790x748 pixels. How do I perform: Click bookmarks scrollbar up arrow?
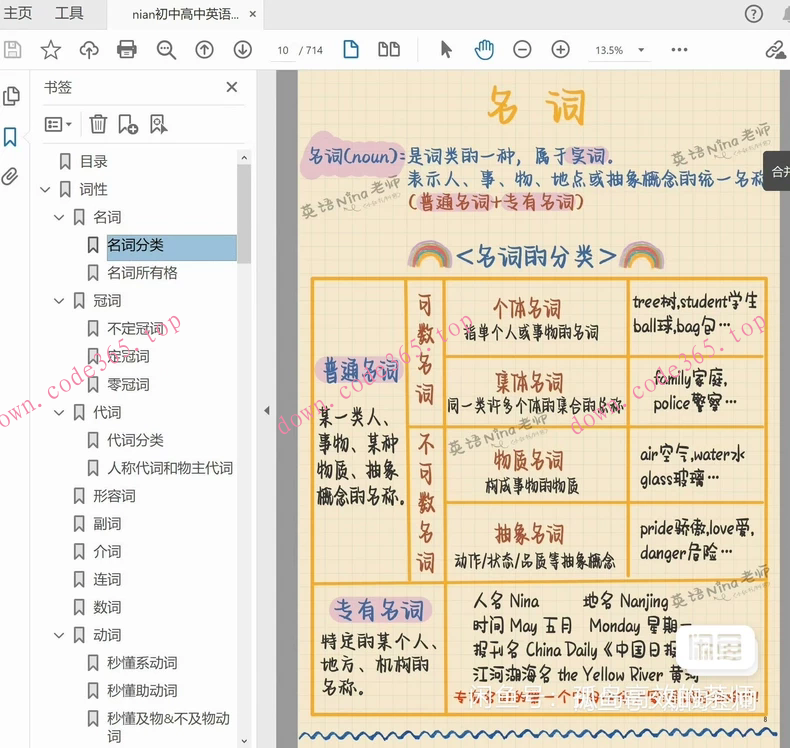tap(244, 158)
